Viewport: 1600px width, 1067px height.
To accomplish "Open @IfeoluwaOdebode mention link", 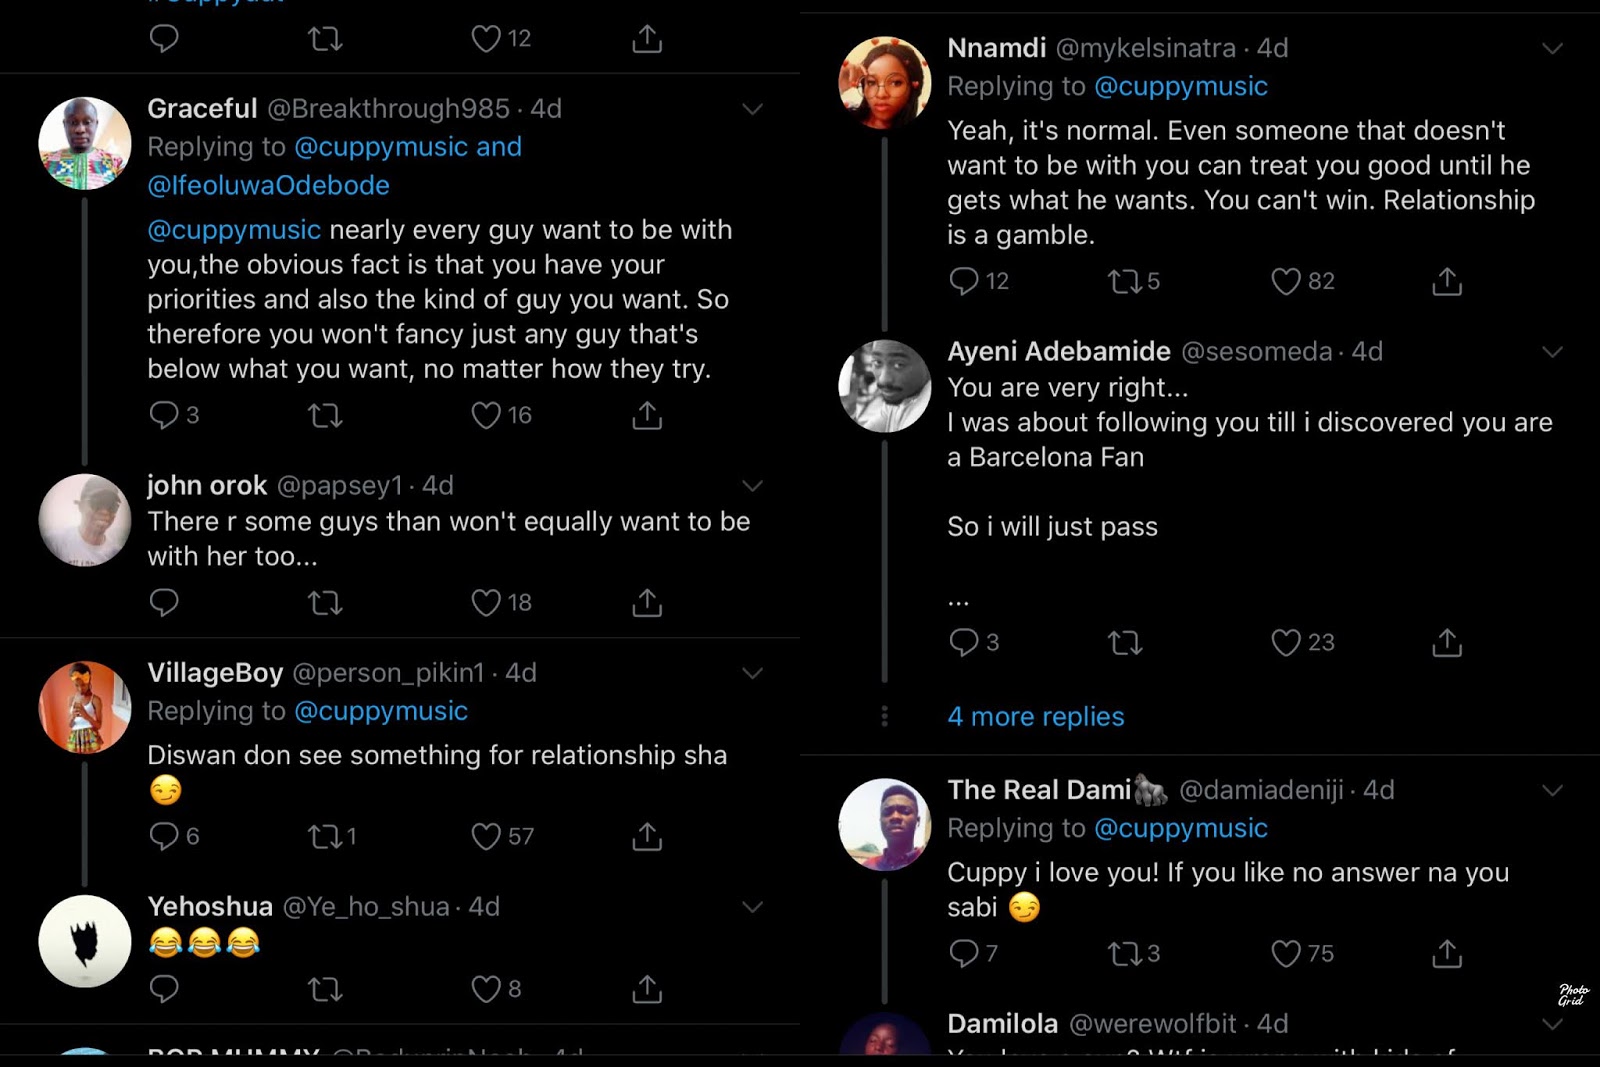I will tap(268, 186).
